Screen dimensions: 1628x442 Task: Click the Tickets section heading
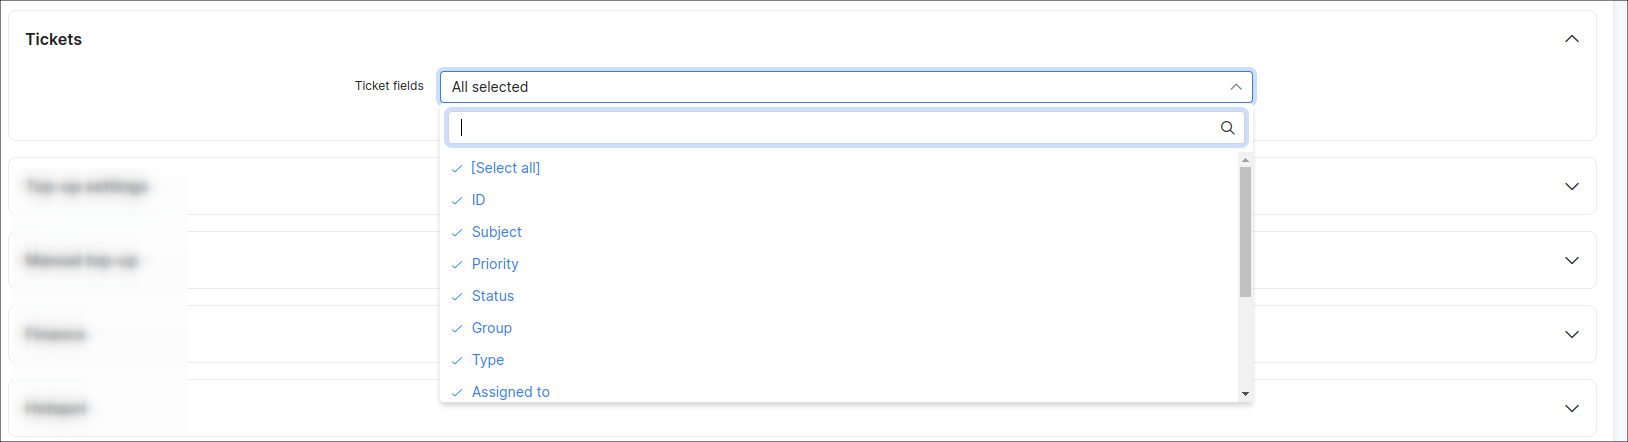tap(54, 39)
